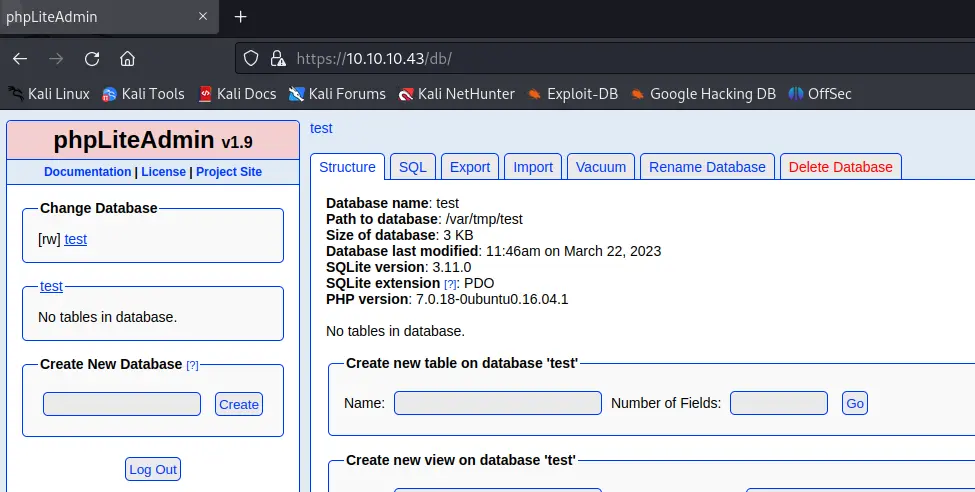
Task: Open the Rename Database tab
Action: click(708, 167)
